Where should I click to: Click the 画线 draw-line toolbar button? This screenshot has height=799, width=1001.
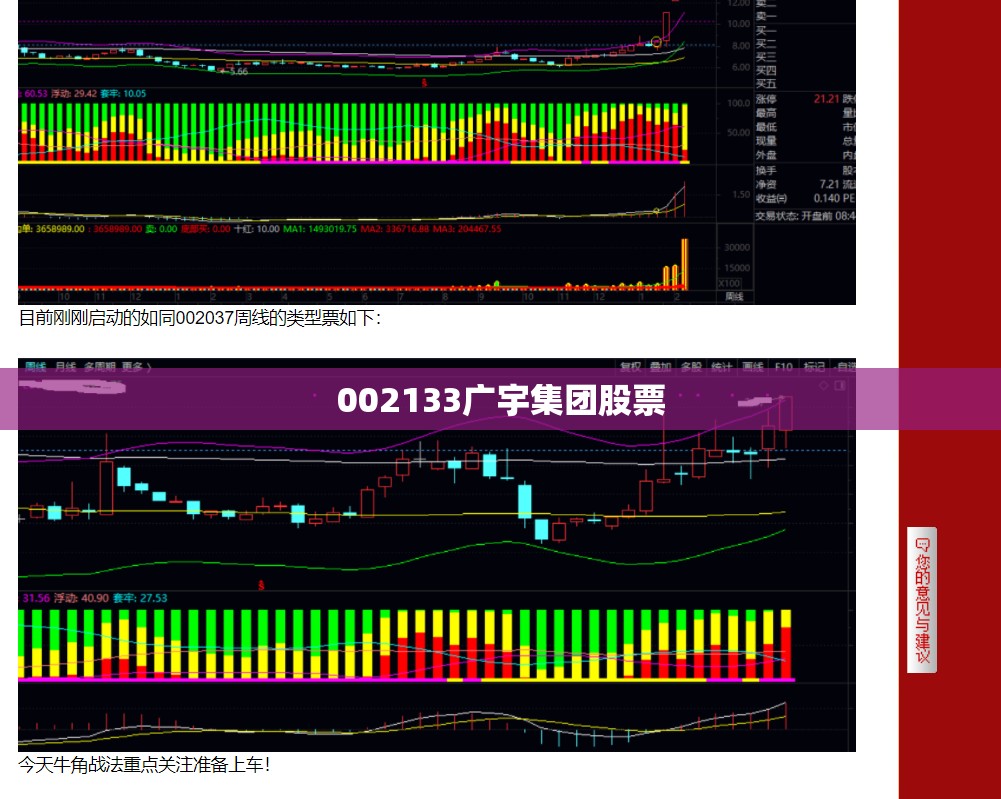pos(753,366)
